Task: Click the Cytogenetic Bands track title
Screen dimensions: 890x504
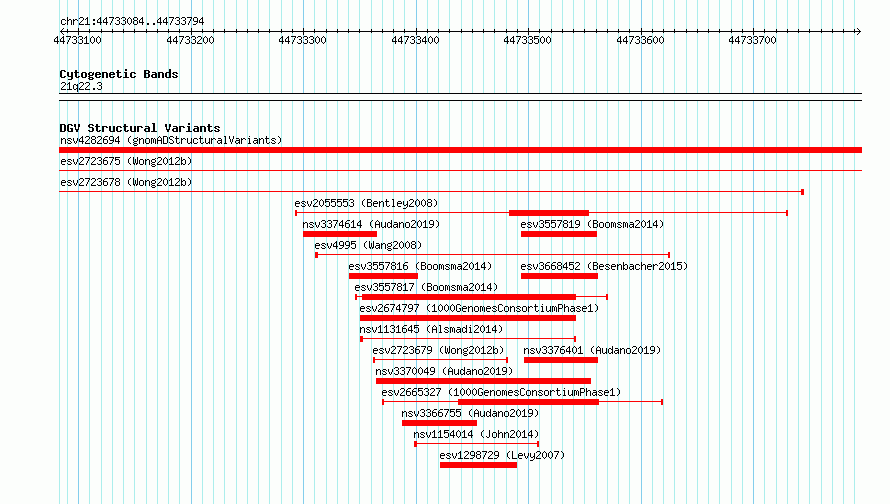Action: pyautogui.click(x=119, y=74)
